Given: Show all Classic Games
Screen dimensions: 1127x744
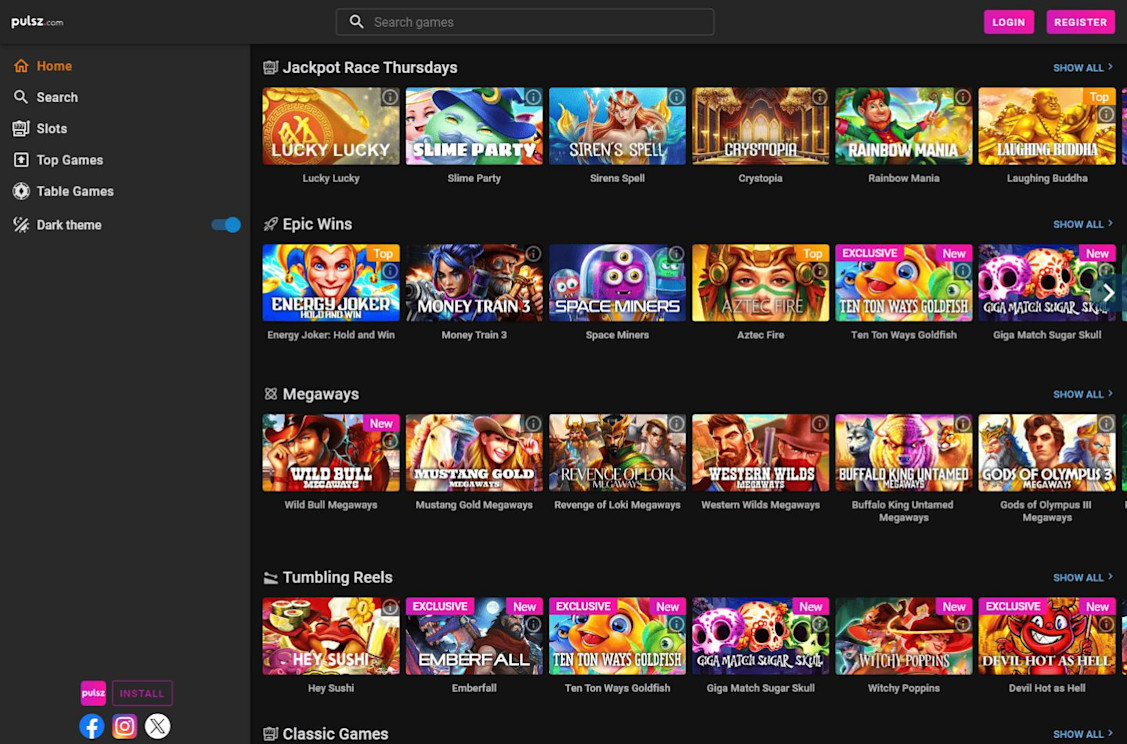Looking at the screenshot, I should coord(1082,734).
